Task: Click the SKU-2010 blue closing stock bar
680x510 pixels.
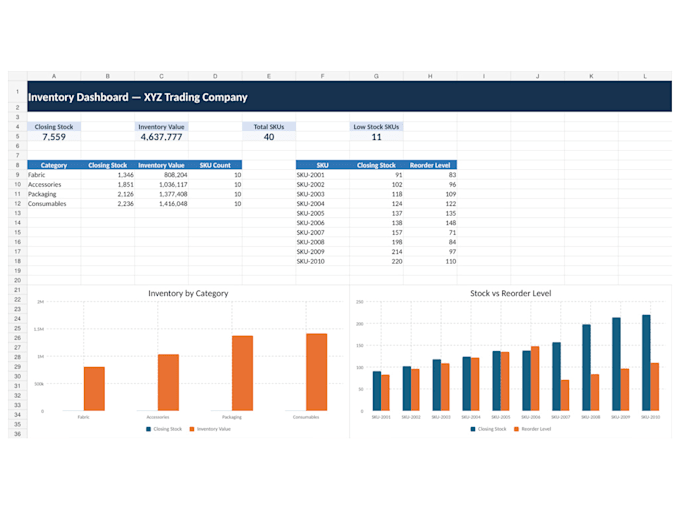Action: (646, 363)
